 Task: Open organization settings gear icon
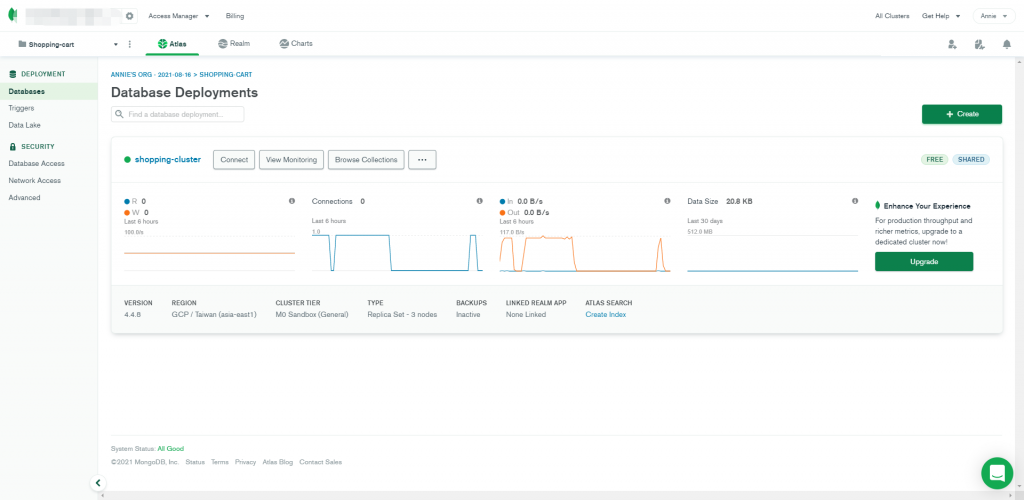tap(129, 16)
